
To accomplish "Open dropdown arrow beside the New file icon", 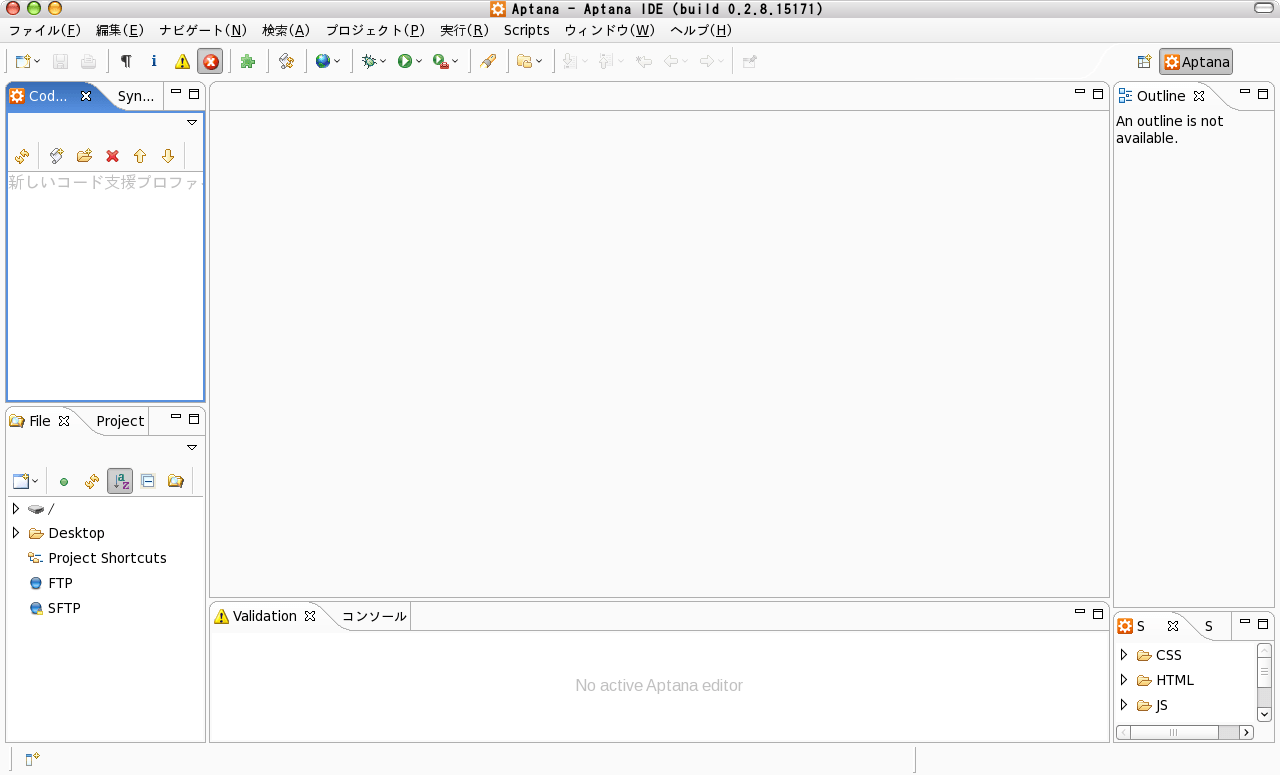I will (37, 61).
